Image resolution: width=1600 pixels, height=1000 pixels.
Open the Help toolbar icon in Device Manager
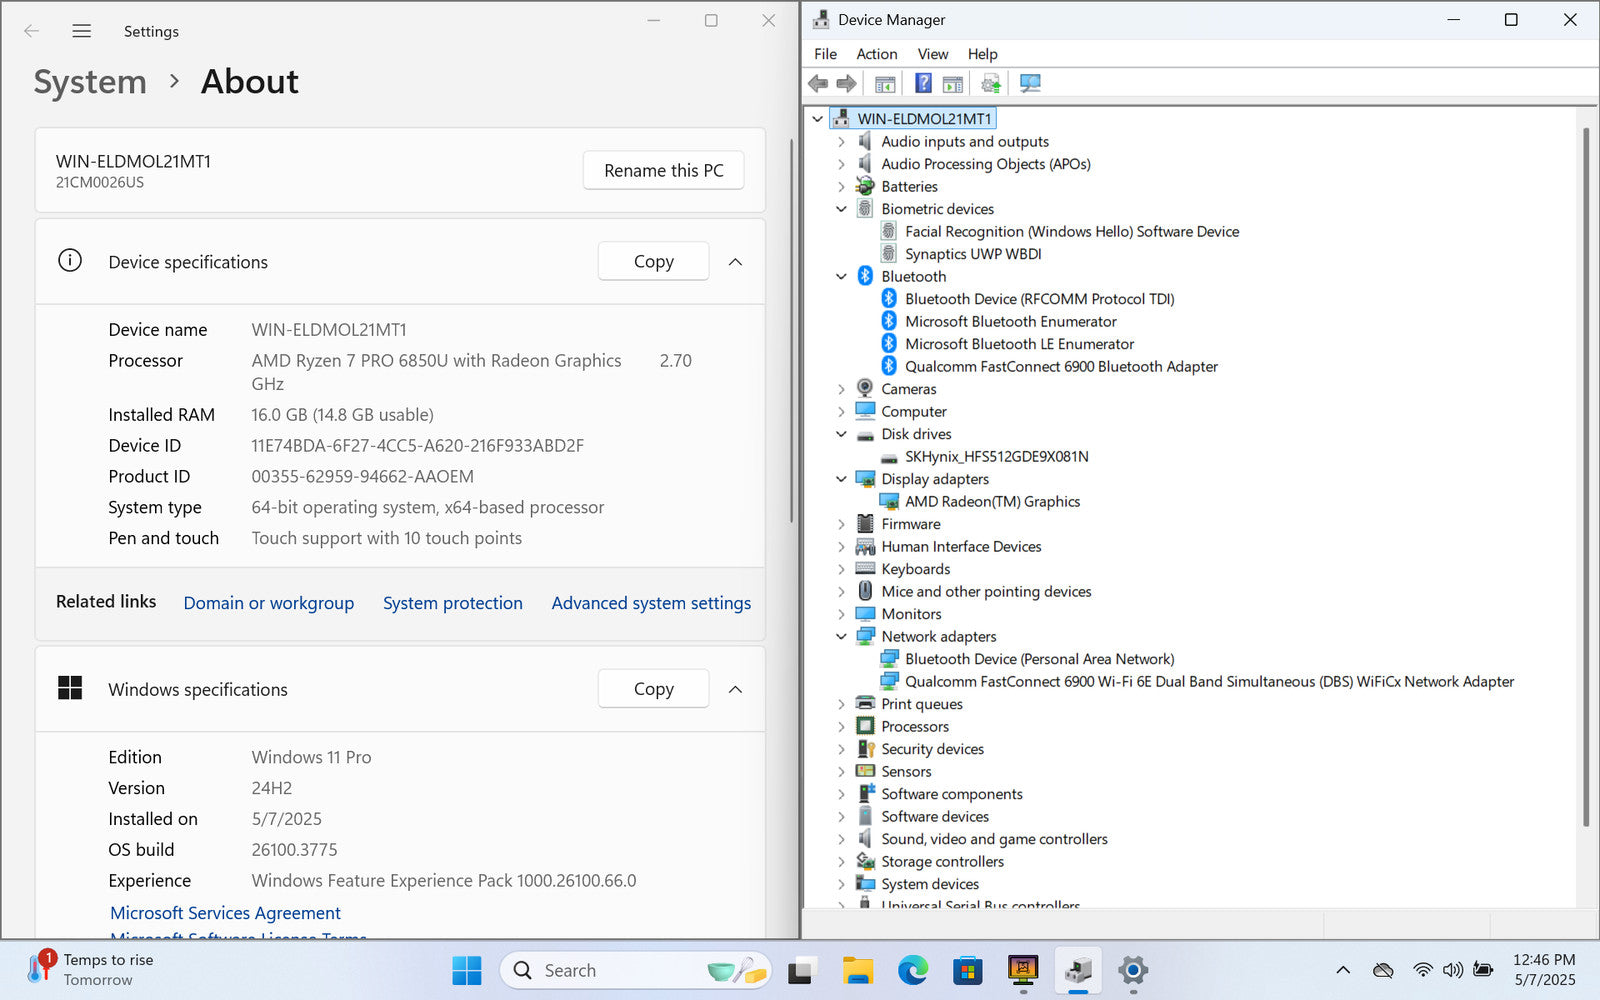coord(924,83)
